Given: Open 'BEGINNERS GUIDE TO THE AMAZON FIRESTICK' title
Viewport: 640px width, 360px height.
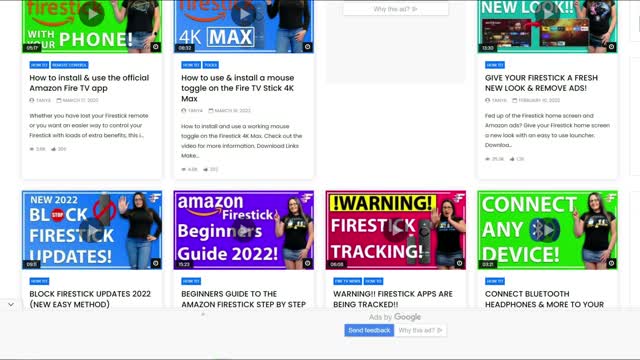Looking at the screenshot, I should click(244, 299).
